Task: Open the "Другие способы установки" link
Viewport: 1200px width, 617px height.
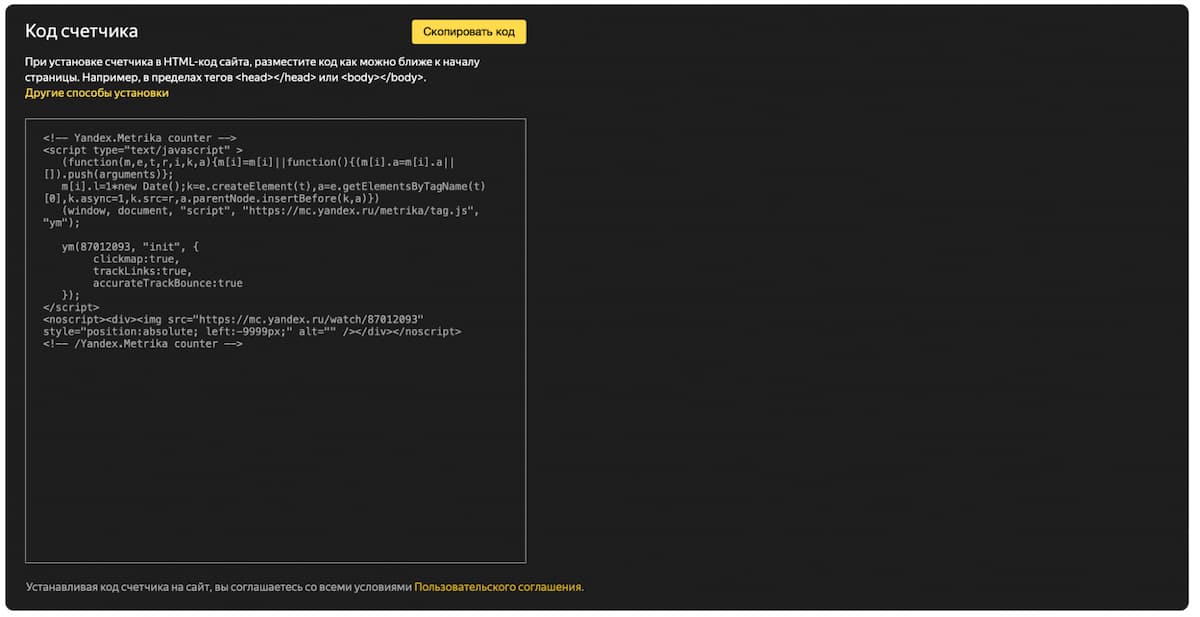Action: 97,93
